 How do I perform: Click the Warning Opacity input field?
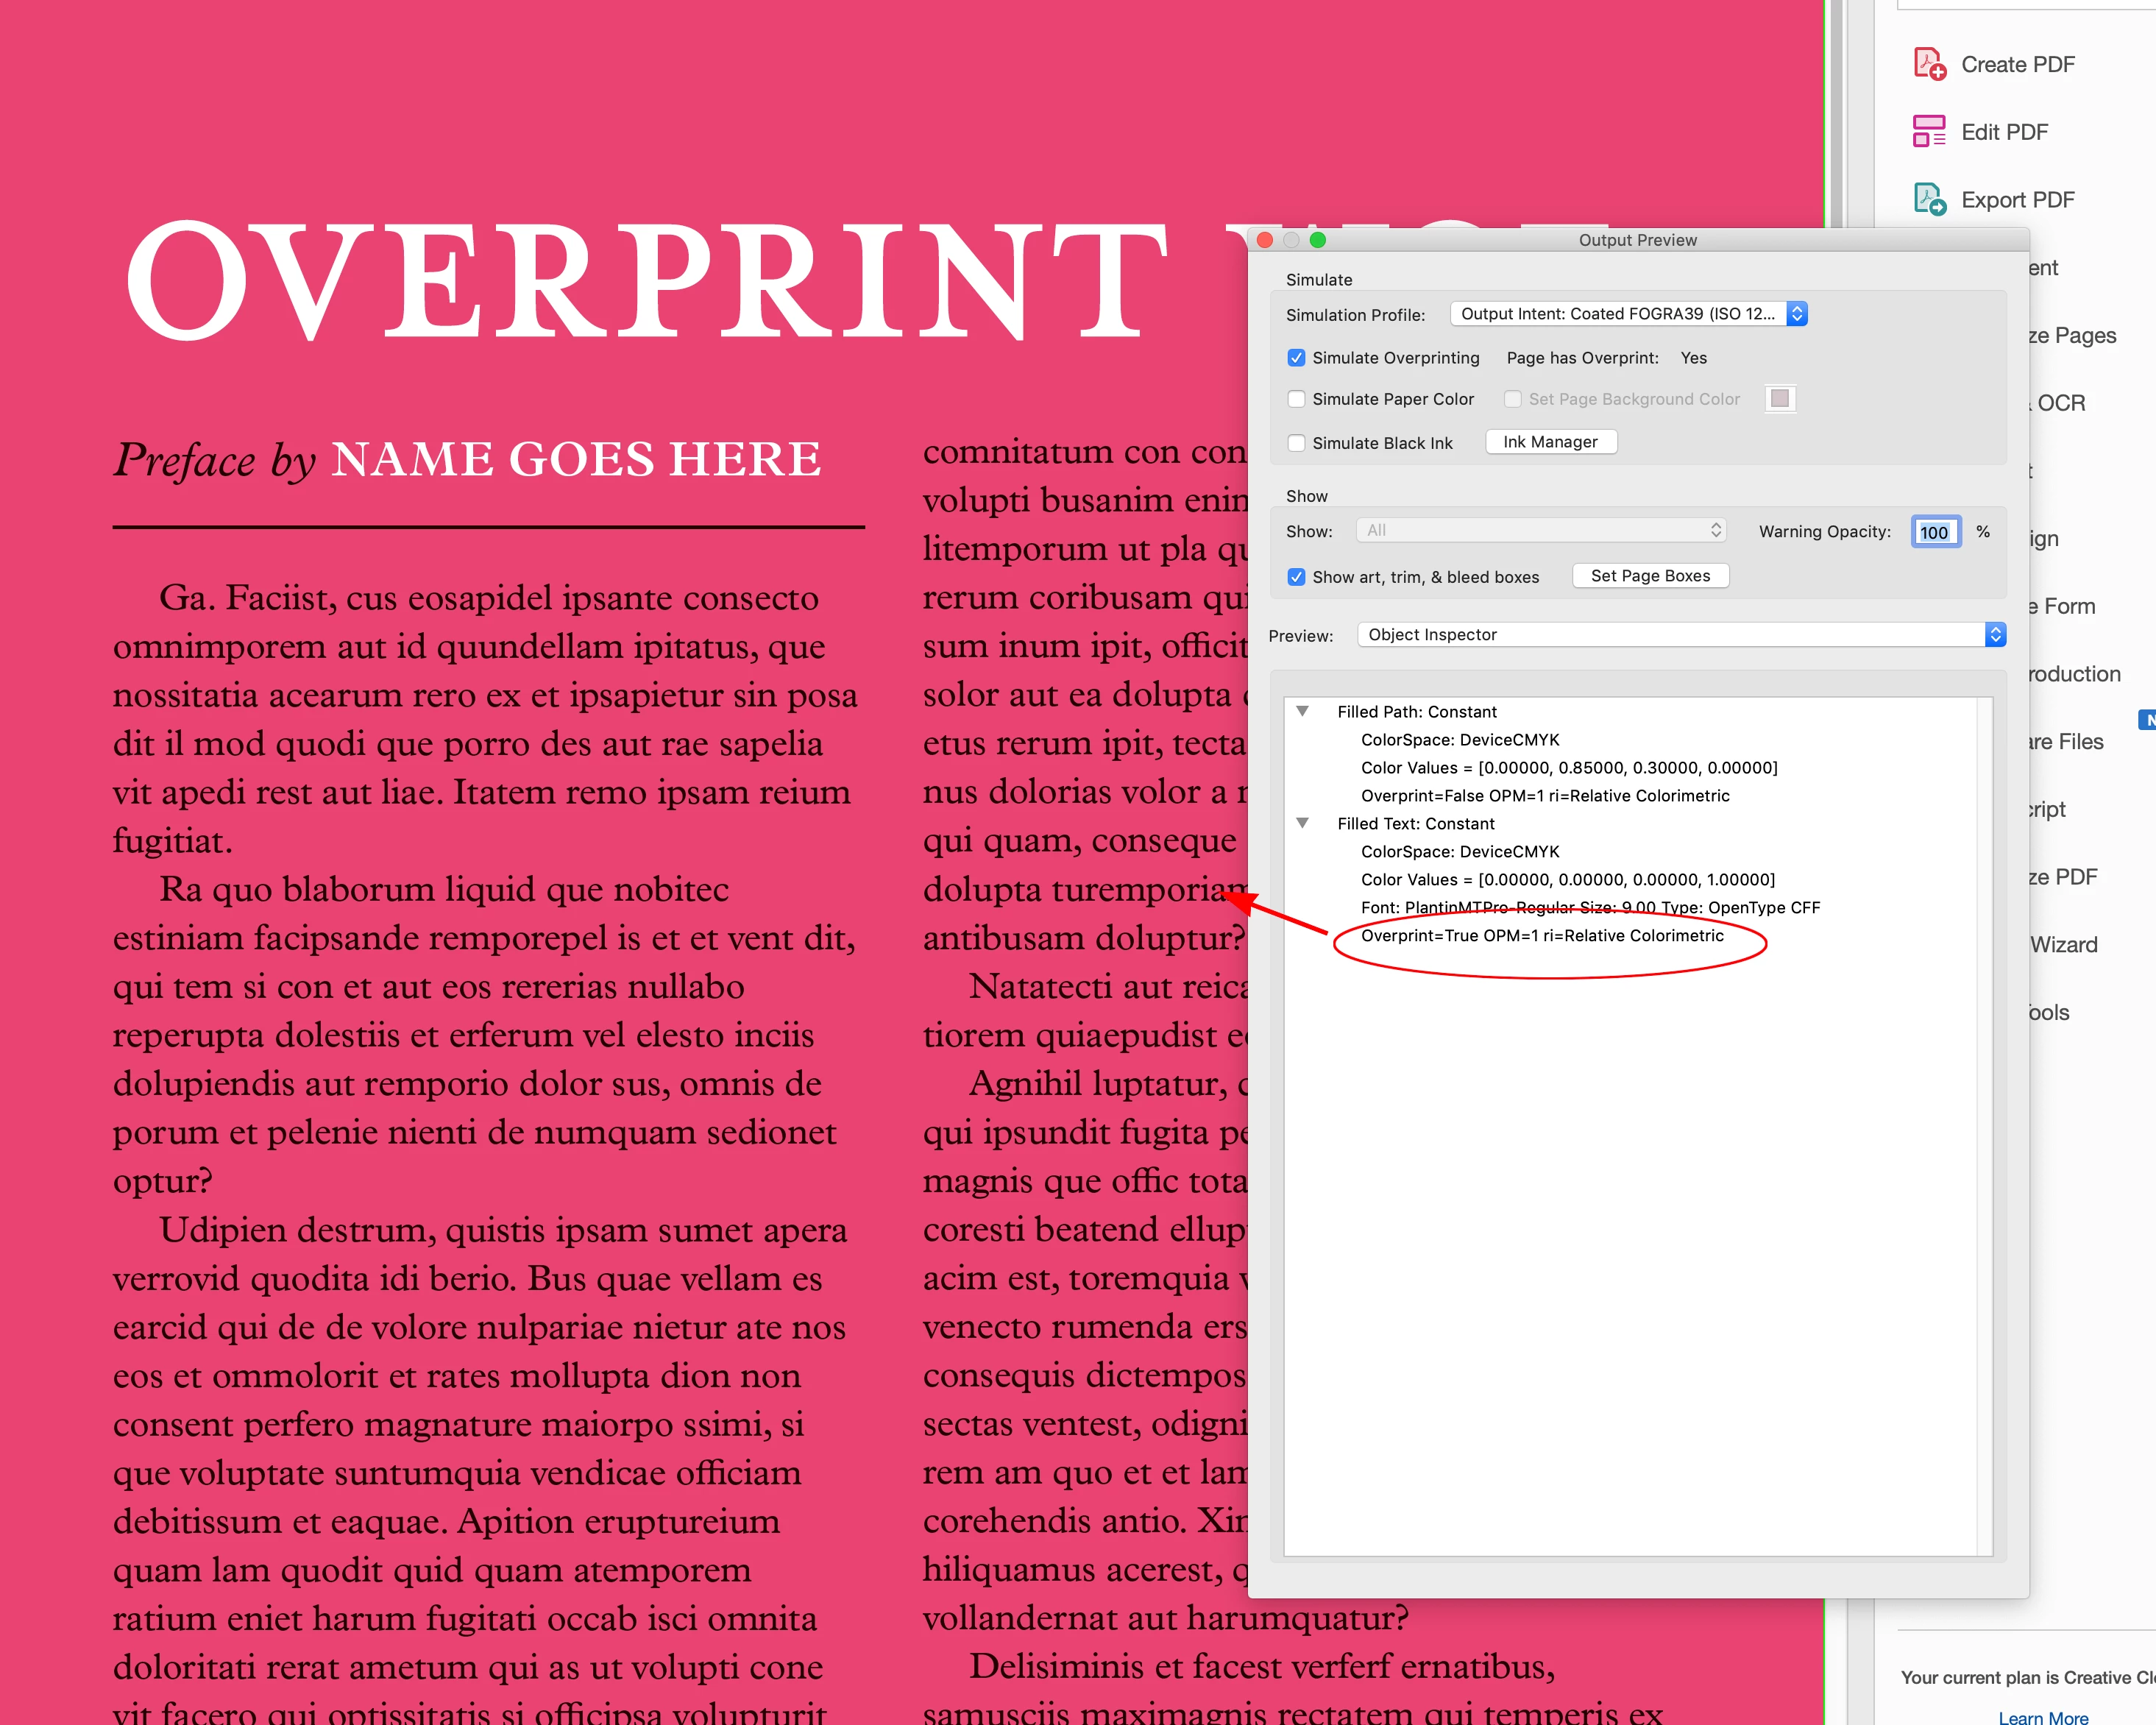1934,532
